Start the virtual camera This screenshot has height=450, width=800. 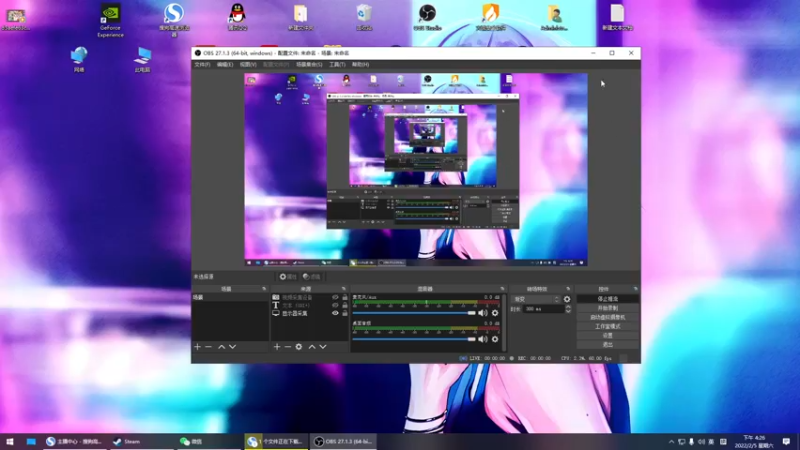pyautogui.click(x=608, y=317)
